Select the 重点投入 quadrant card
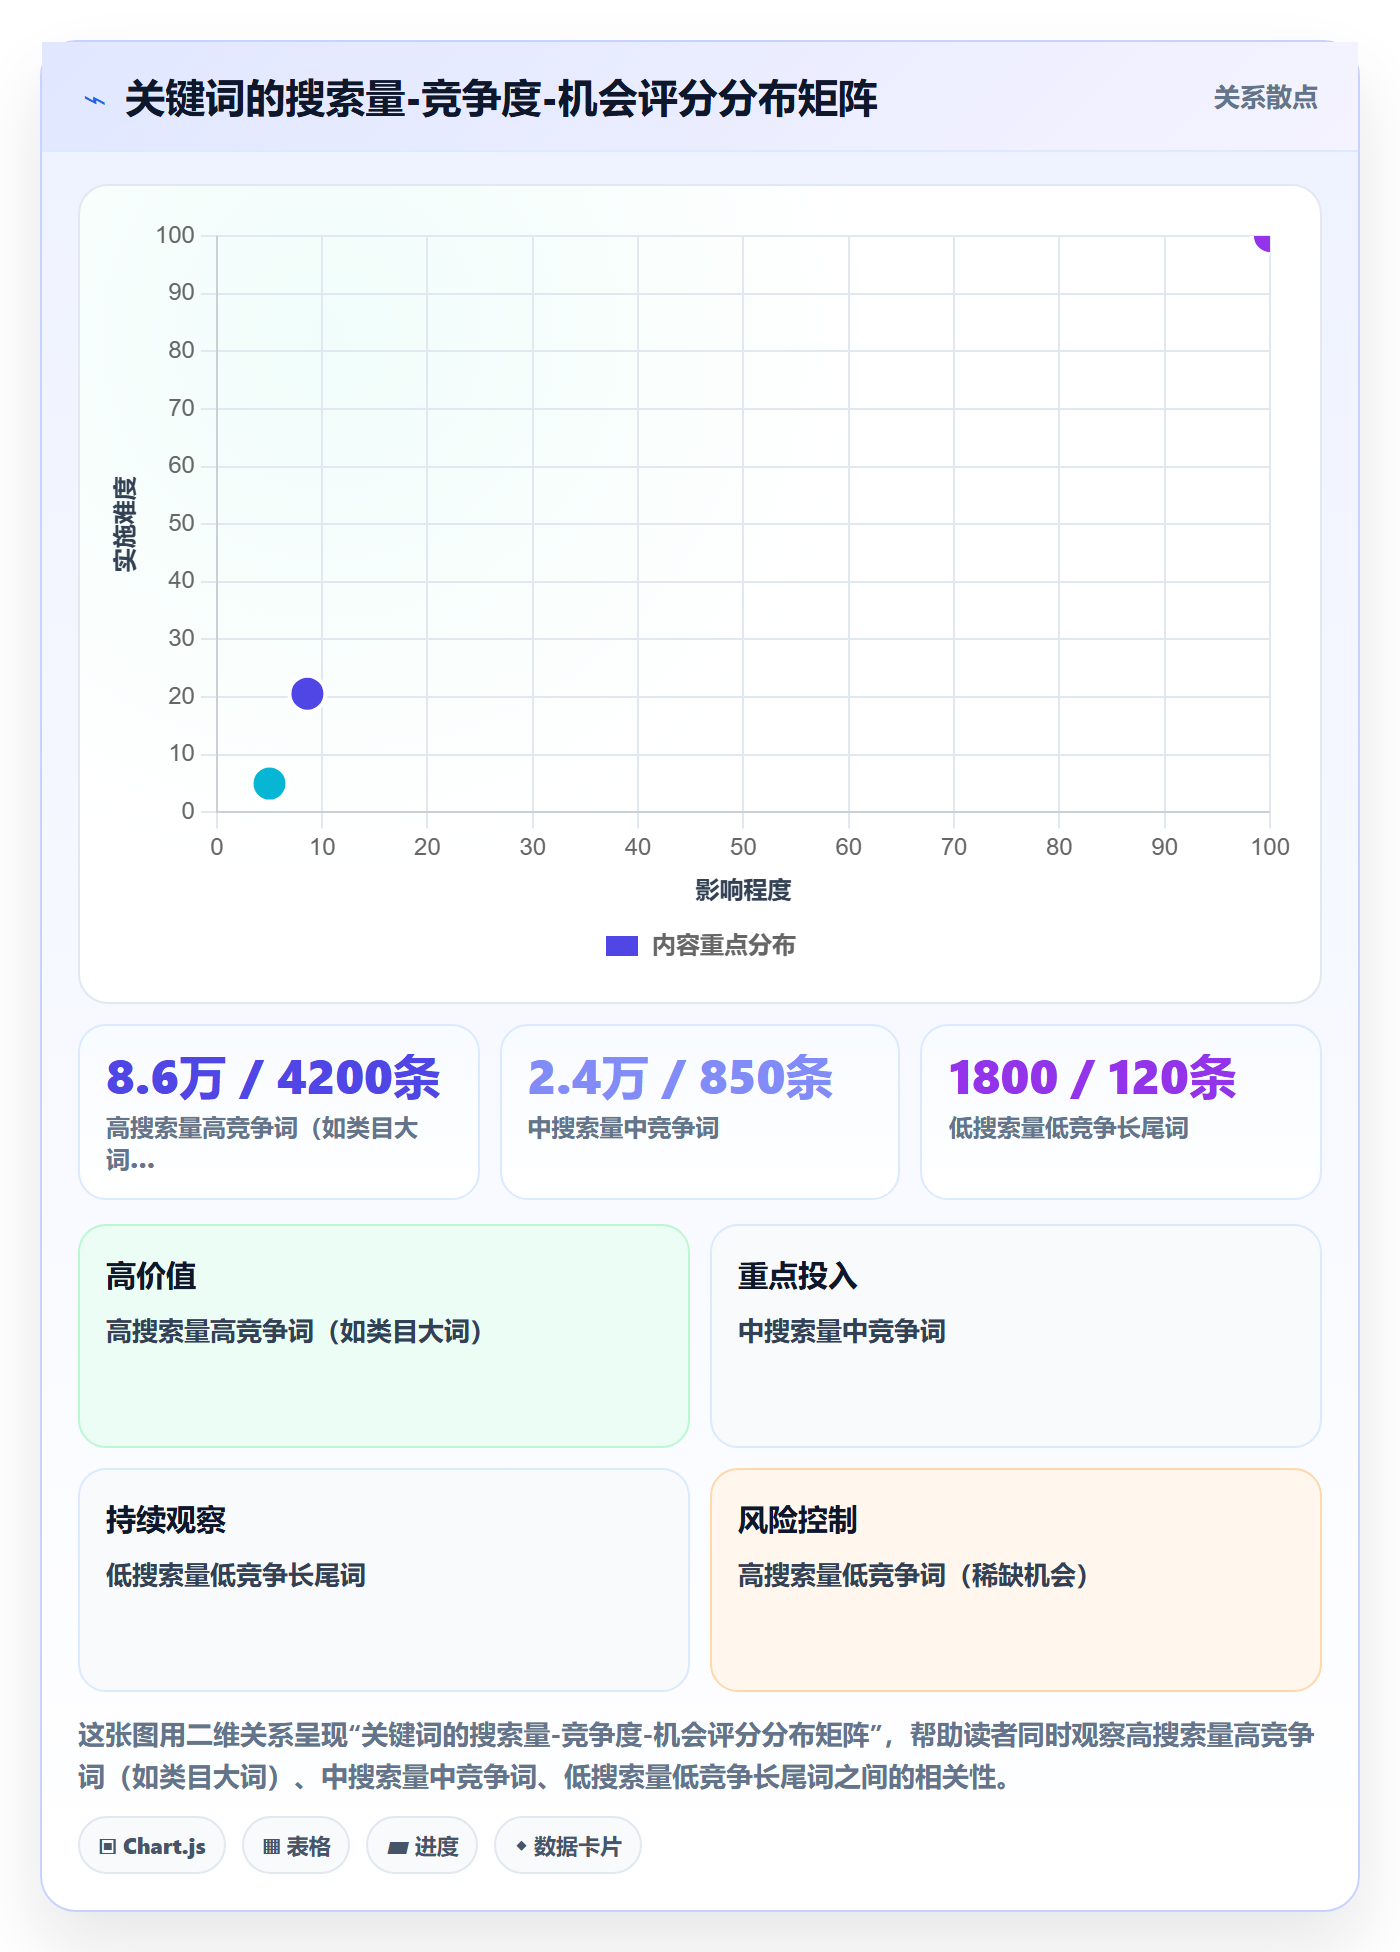 1016,1336
